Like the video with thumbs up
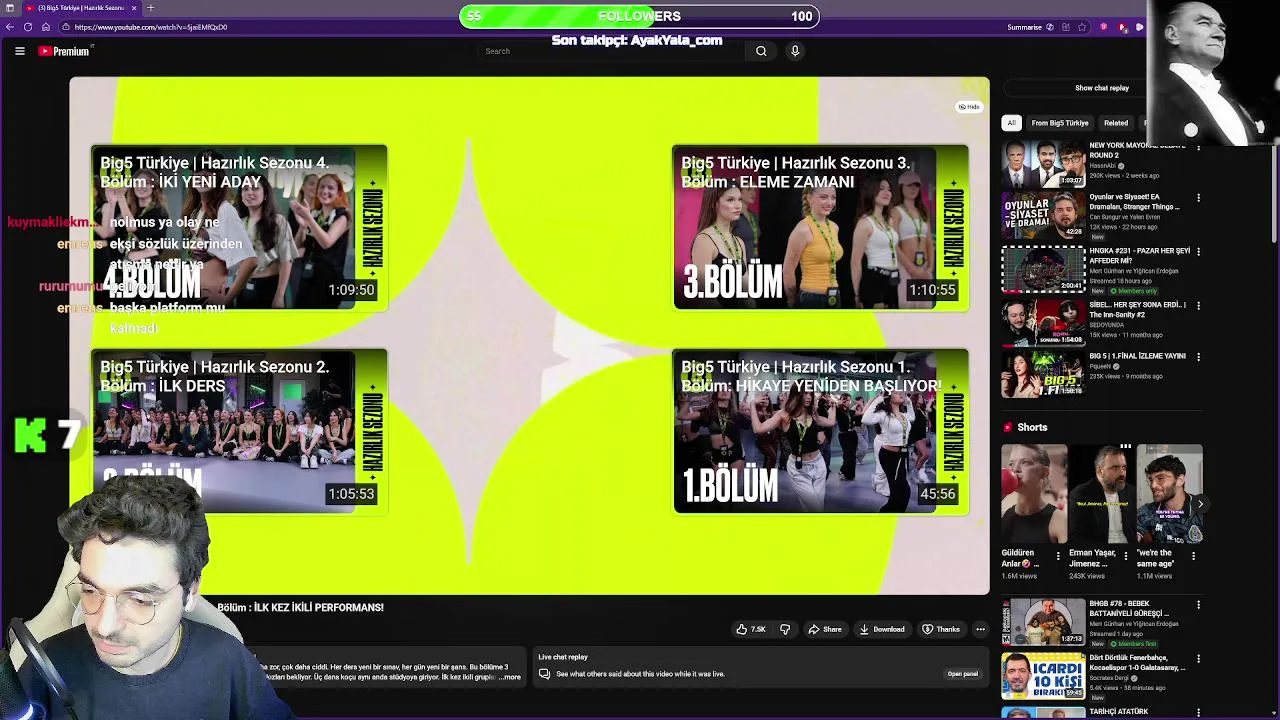Viewport: 1280px width, 720px height. click(751, 629)
